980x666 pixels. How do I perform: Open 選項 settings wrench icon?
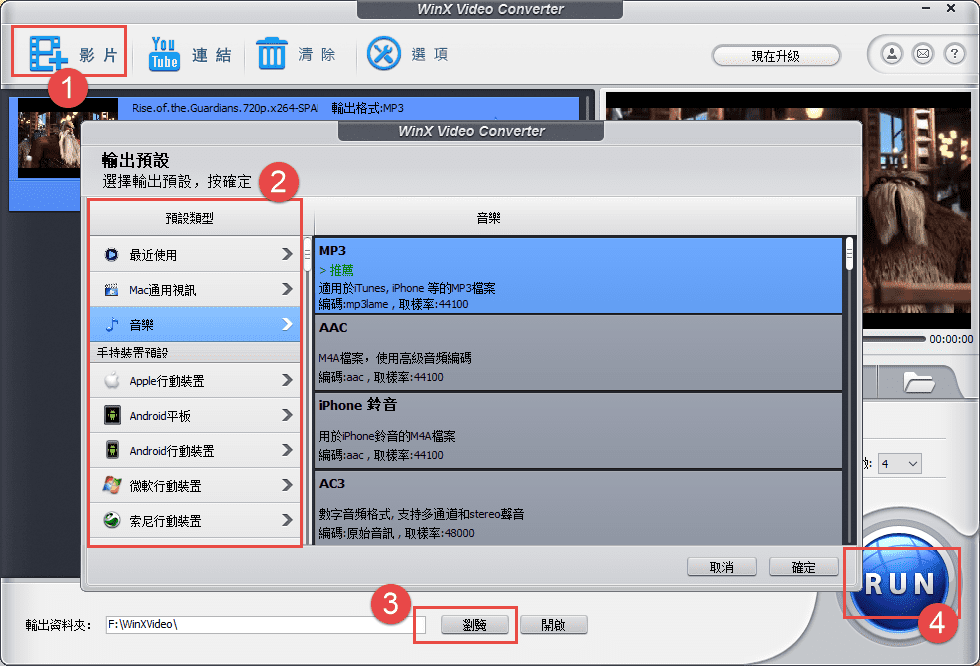click(383, 54)
